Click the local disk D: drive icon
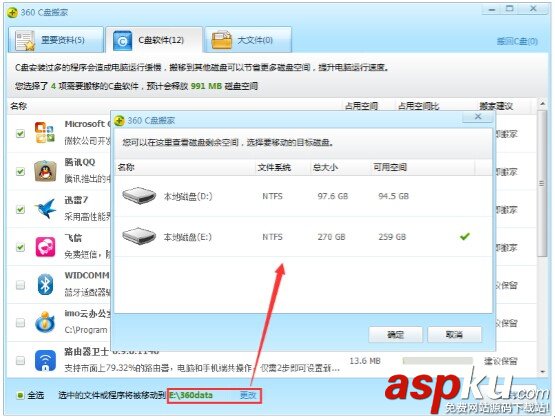Screen dimensions: 555x420 coord(139,196)
